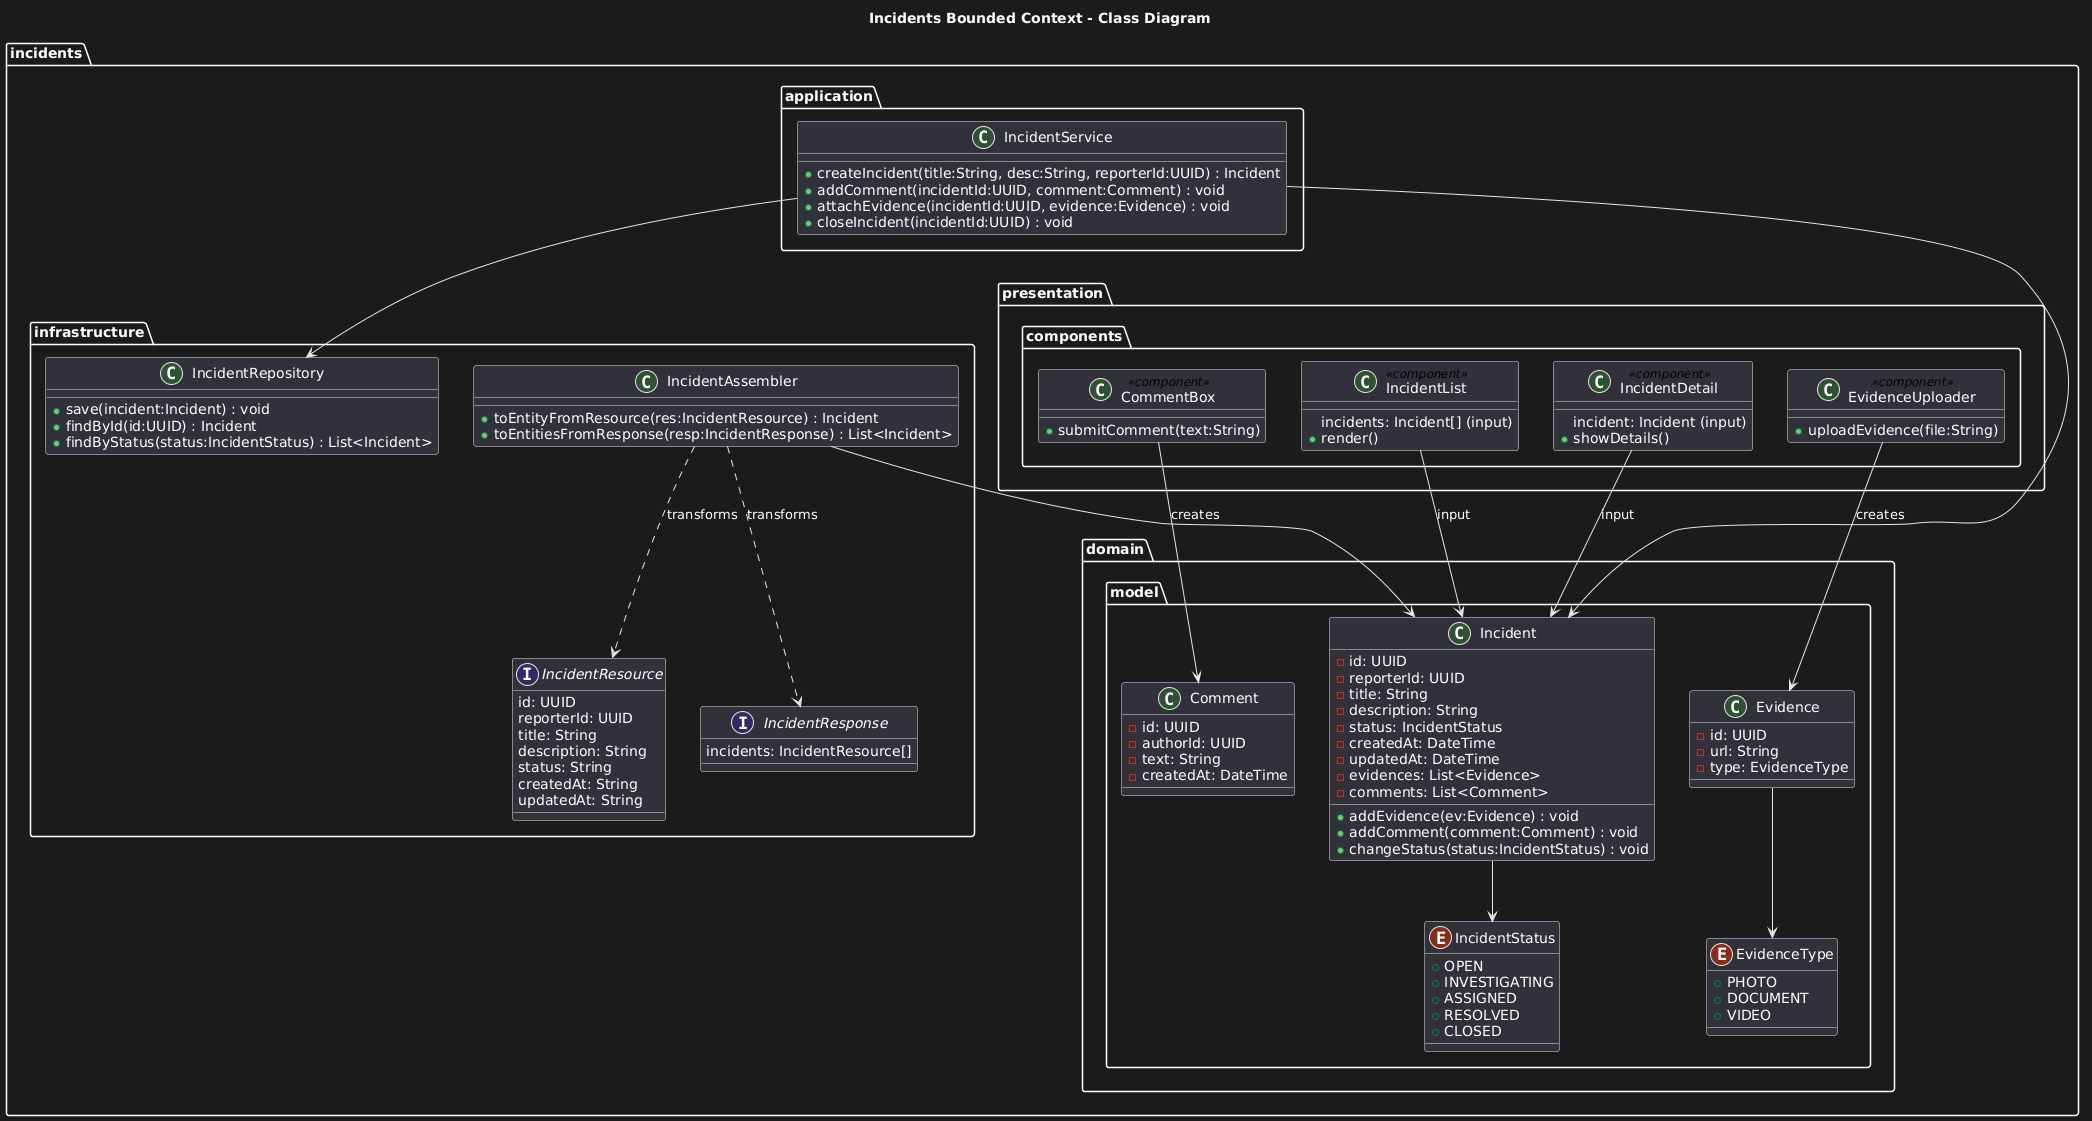Select the presentation package tab
Image resolution: width=2092 pixels, height=1121 pixels.
coord(1052,293)
